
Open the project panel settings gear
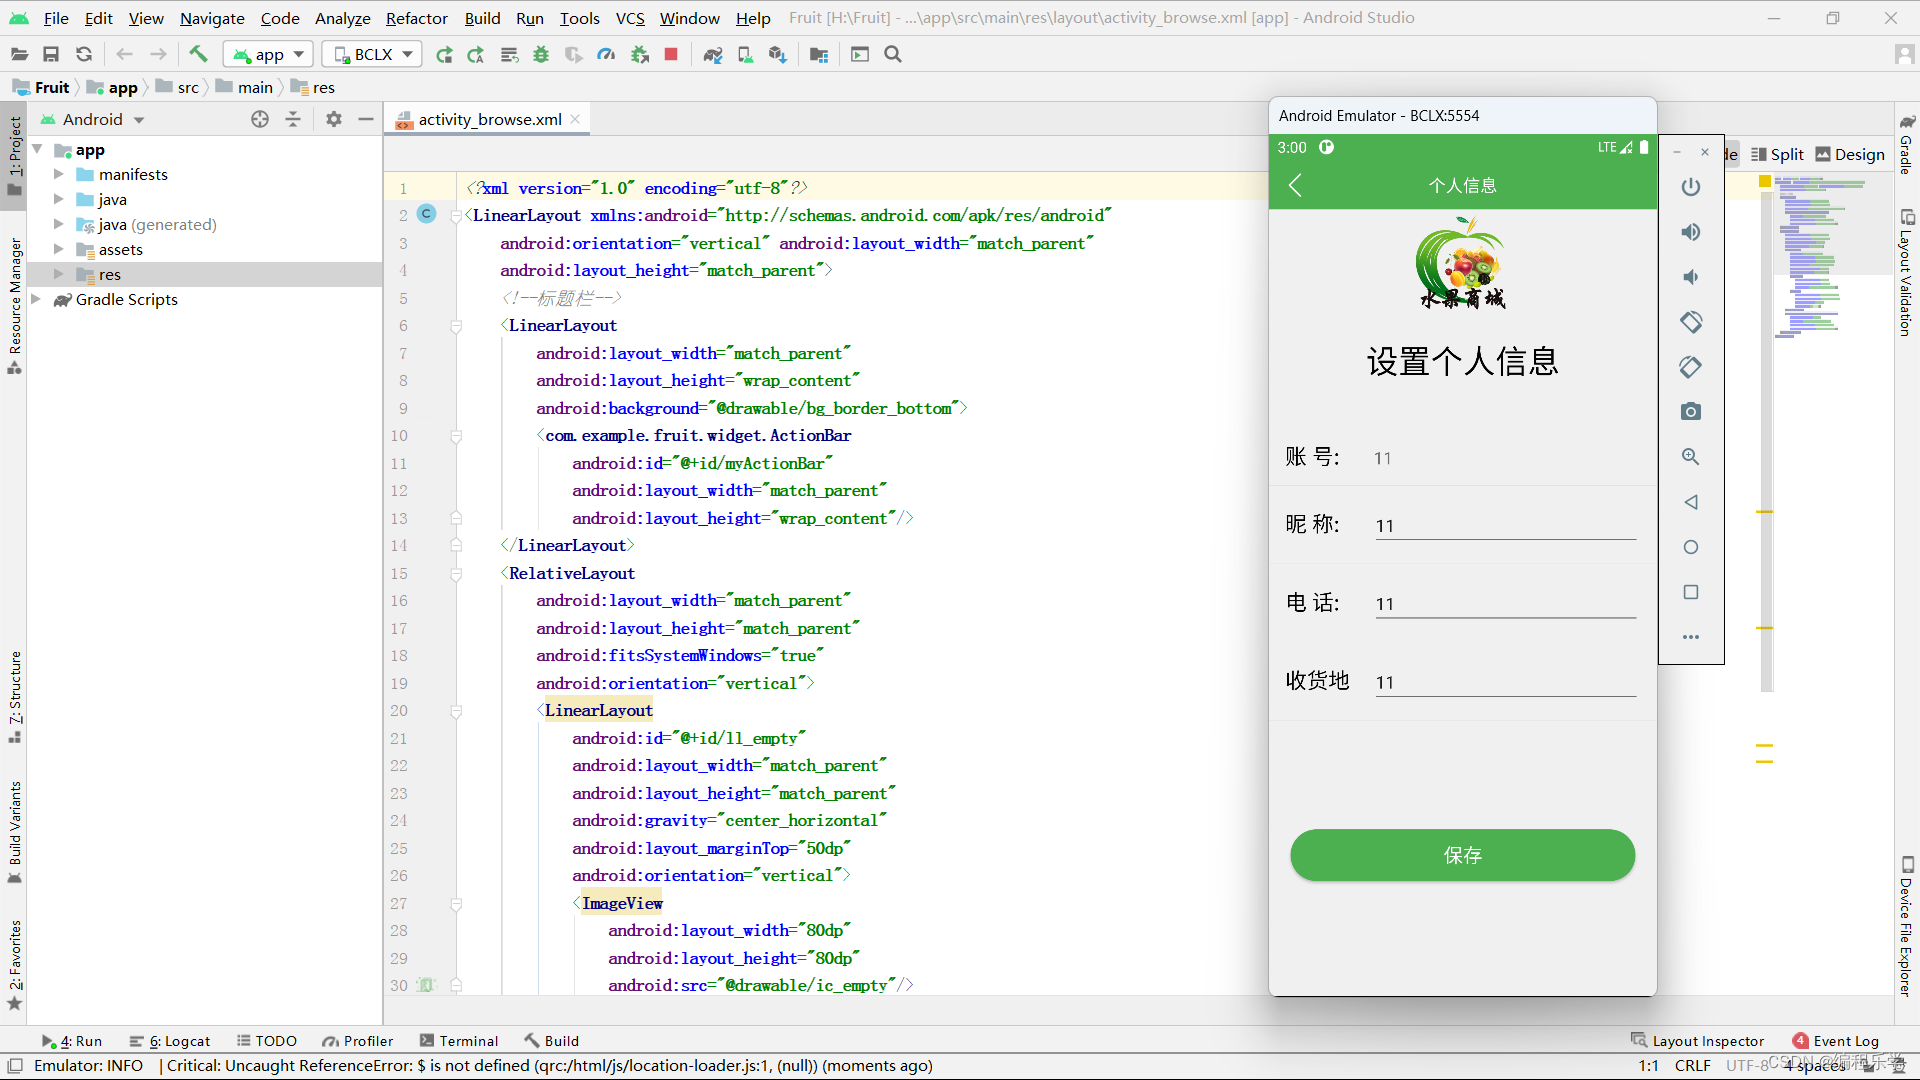click(x=334, y=119)
